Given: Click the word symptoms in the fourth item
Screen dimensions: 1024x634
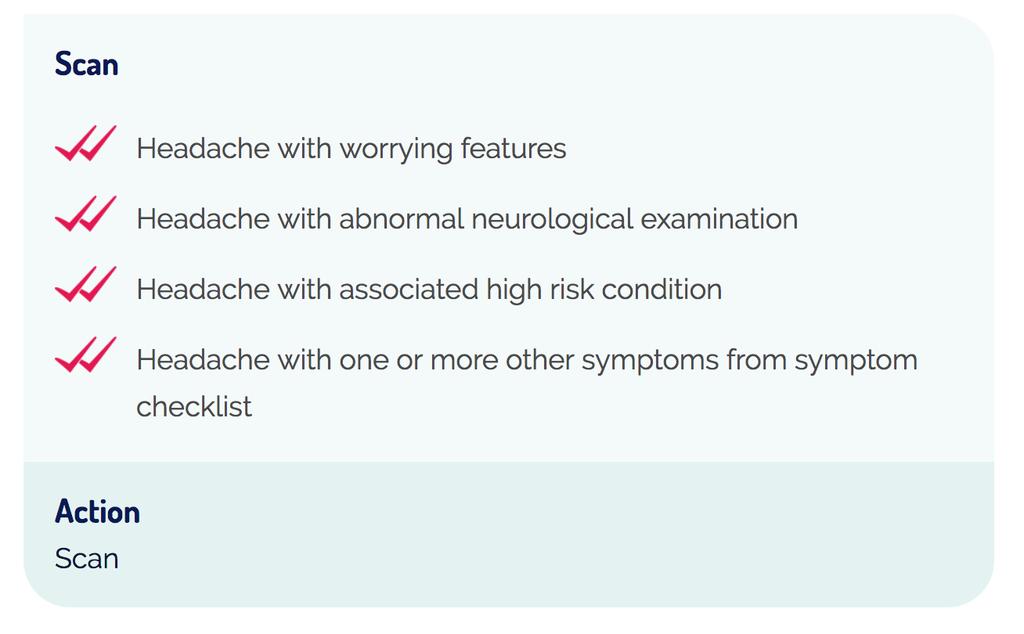Looking at the screenshot, I should [x=650, y=361].
